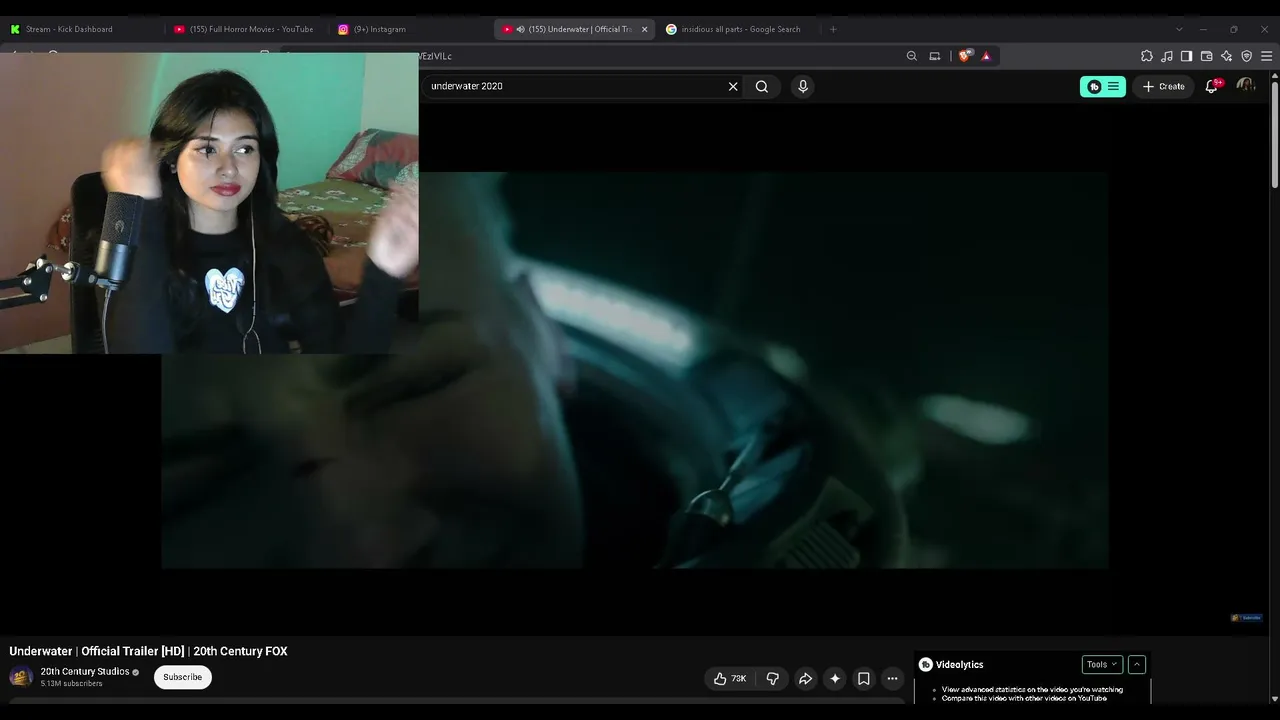
Task: Open the VPN shield icon in toolbar
Action: [1247, 56]
